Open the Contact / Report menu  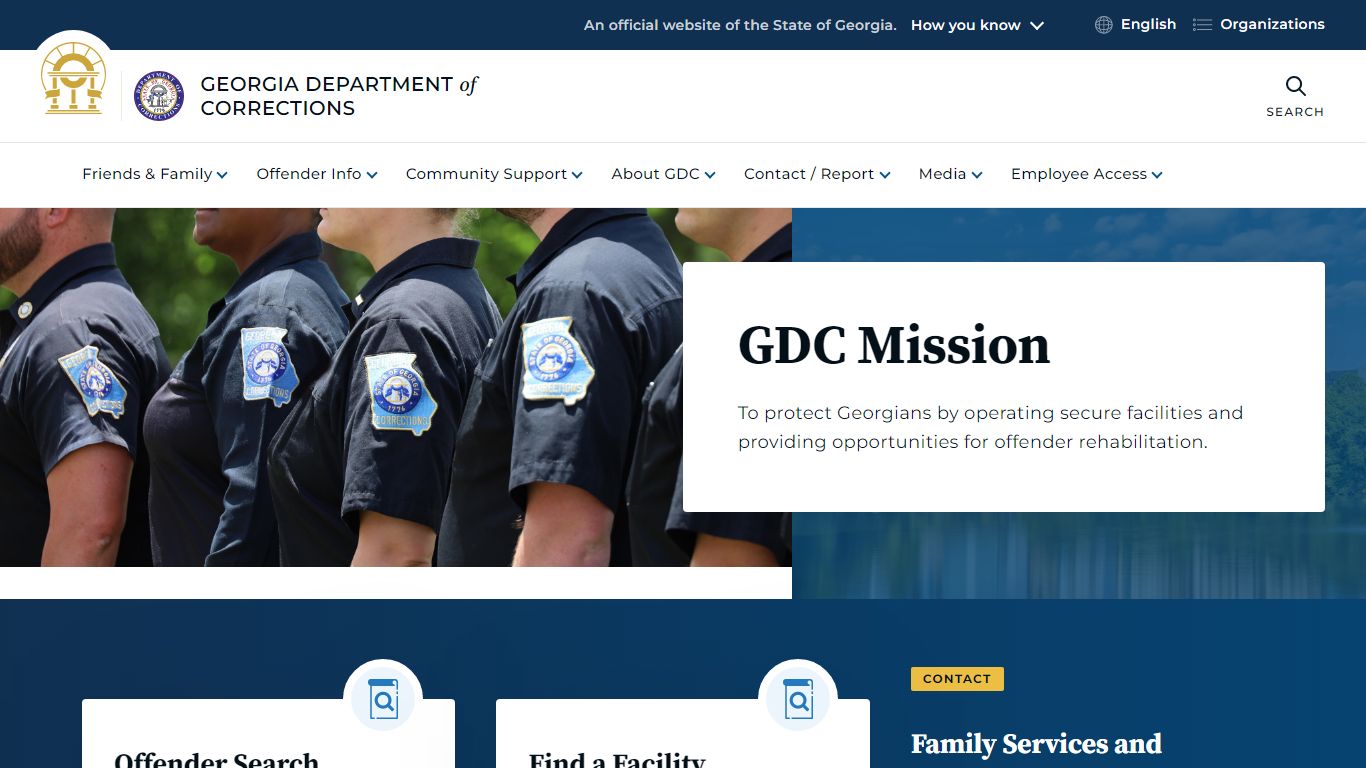click(816, 174)
